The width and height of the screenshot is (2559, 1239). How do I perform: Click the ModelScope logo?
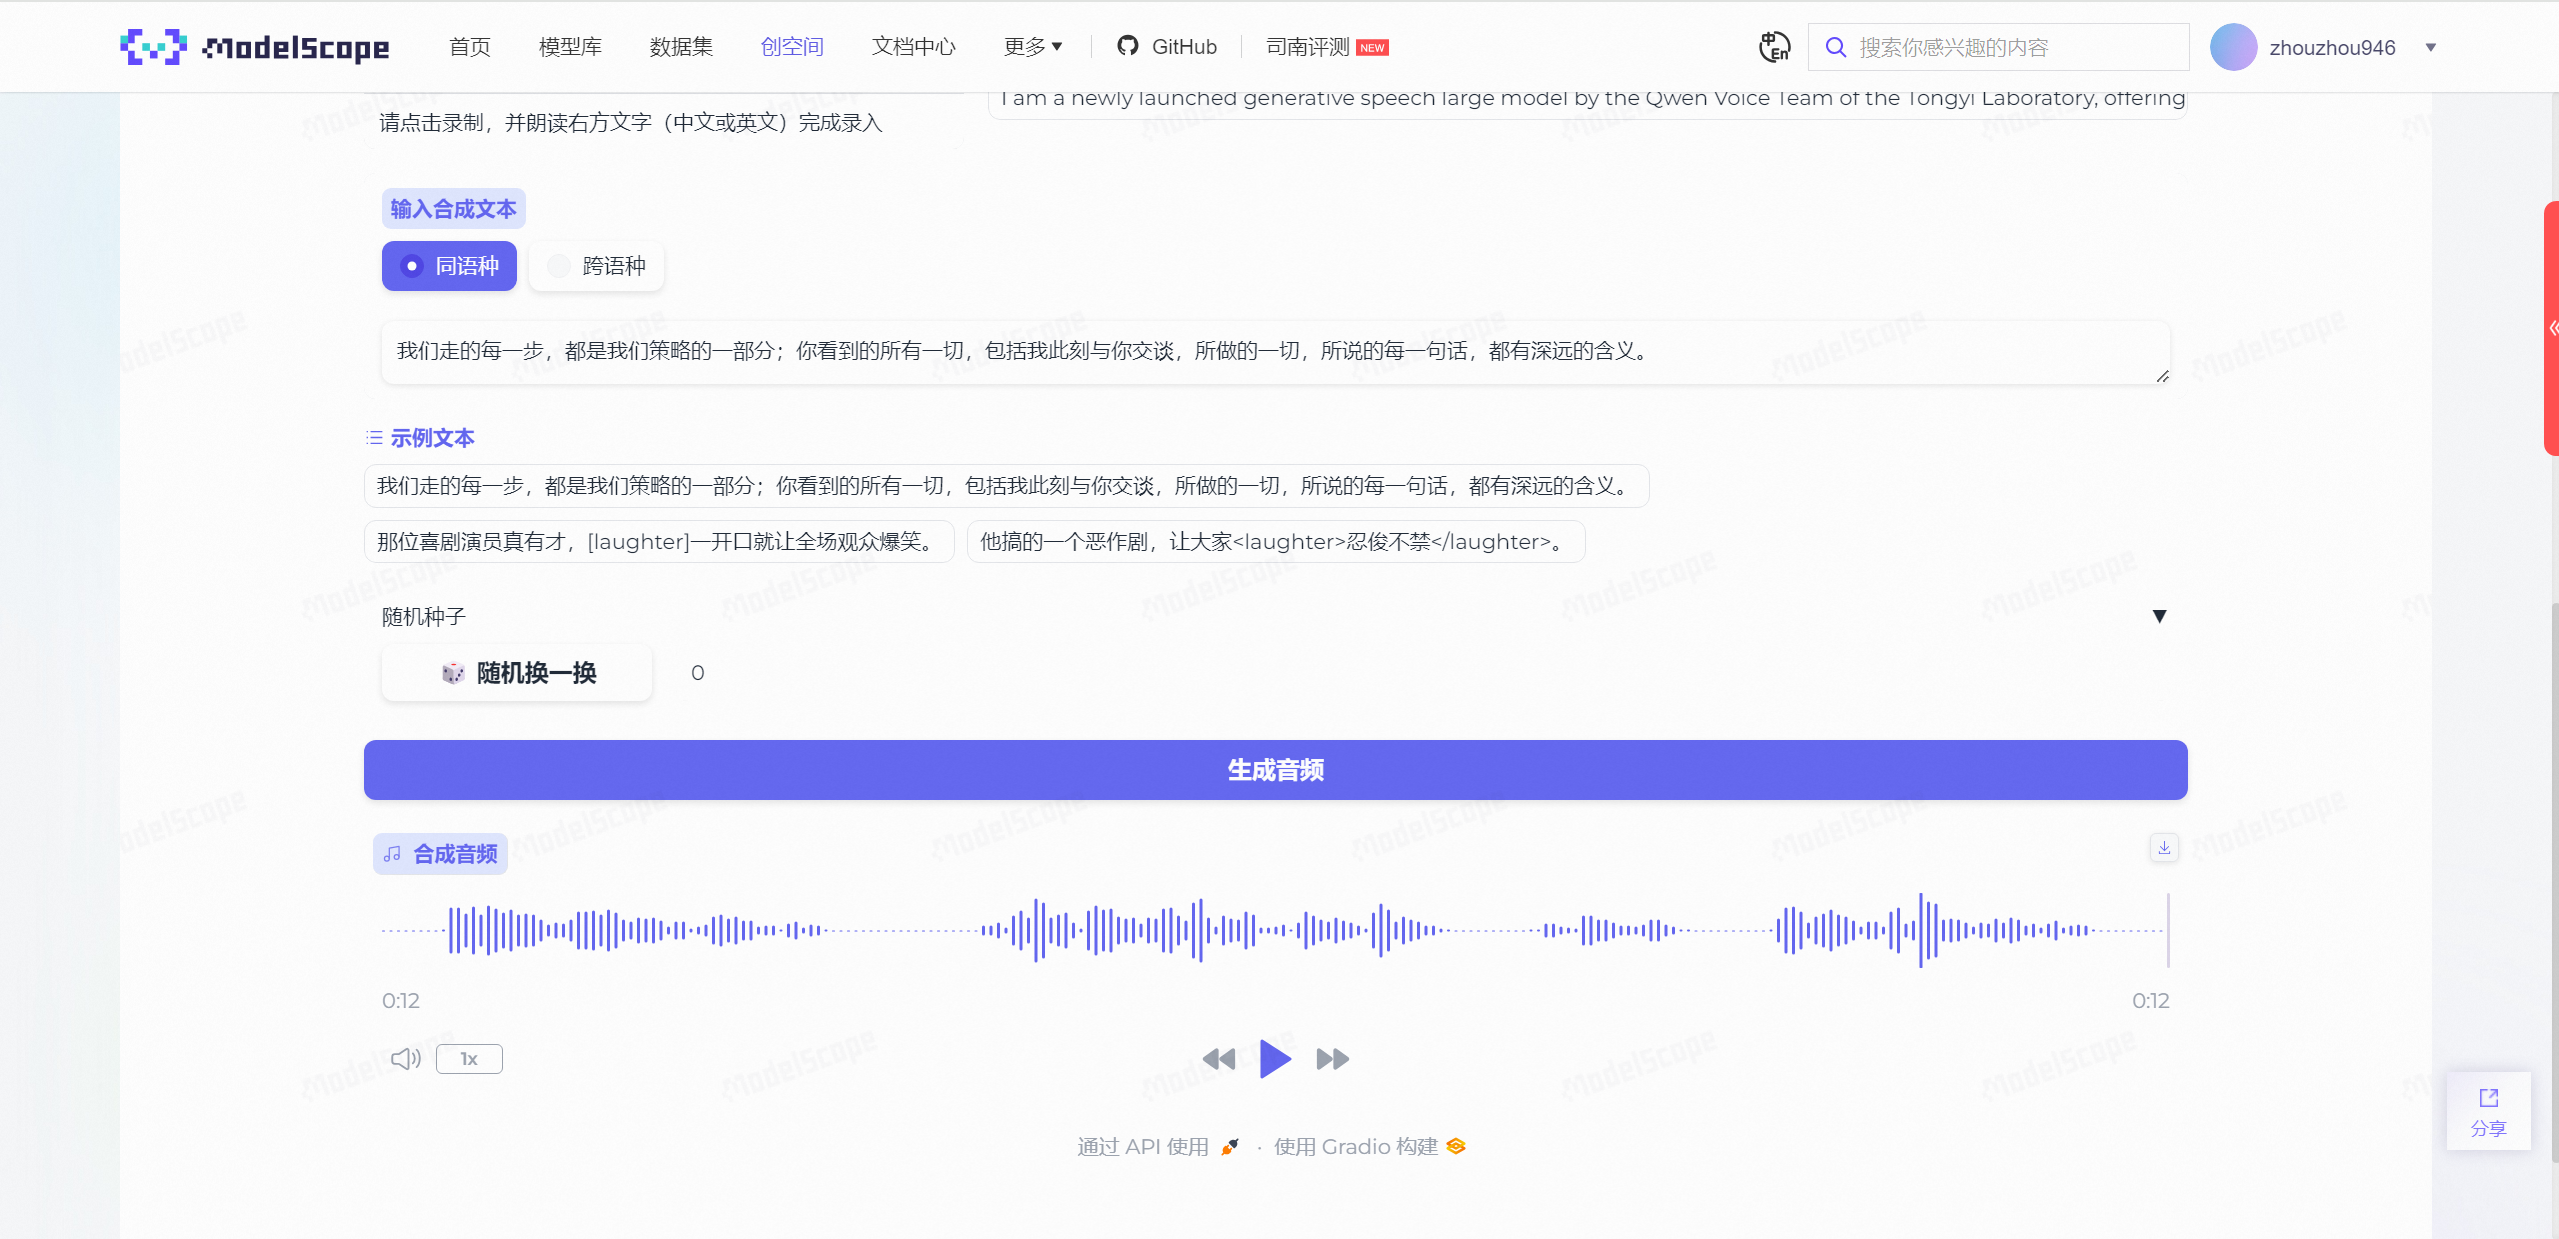[253, 46]
